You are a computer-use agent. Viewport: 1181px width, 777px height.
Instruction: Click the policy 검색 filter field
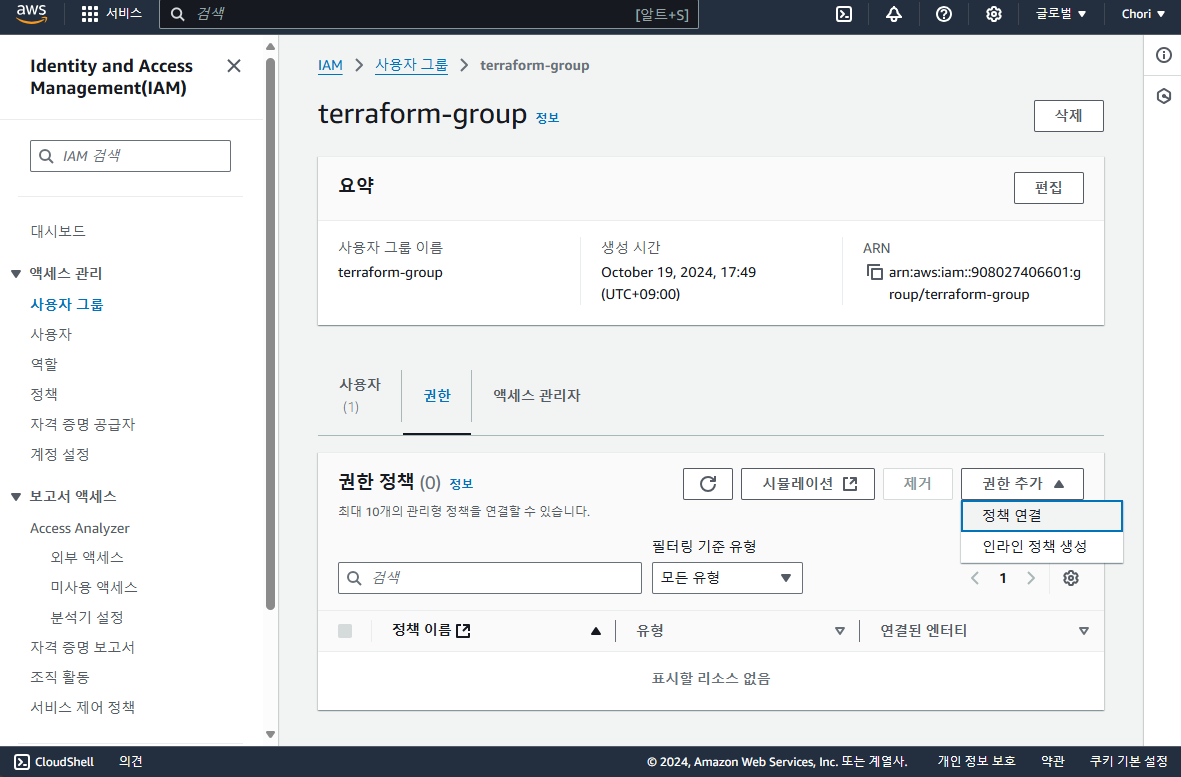coord(490,577)
